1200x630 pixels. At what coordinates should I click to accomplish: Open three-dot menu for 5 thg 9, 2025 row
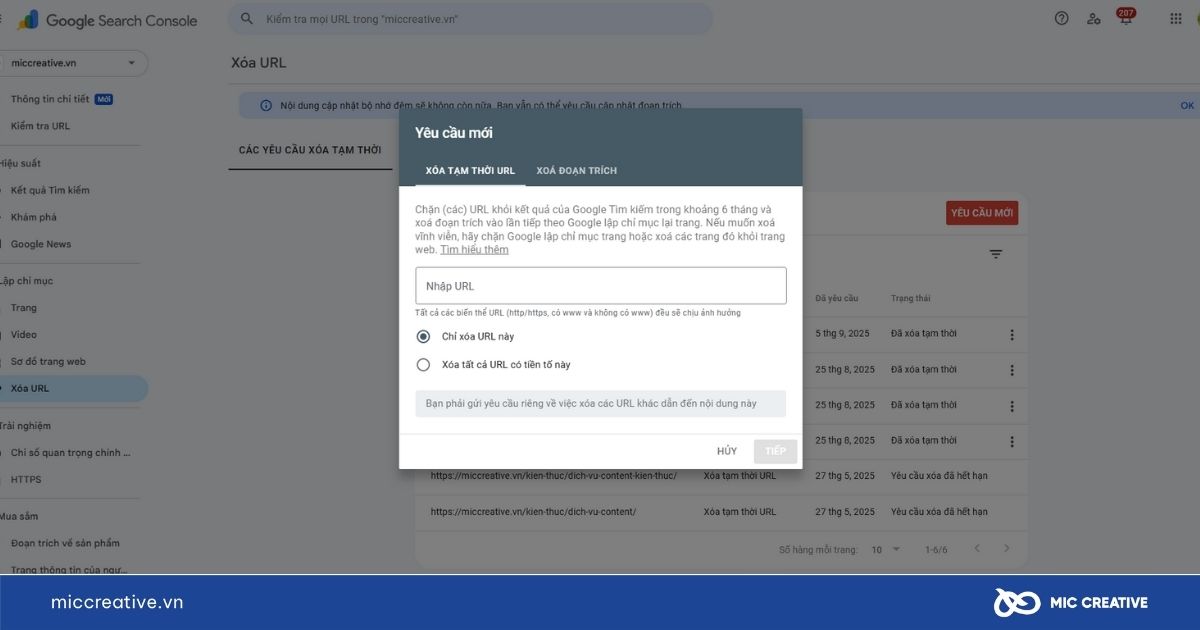1012,336
